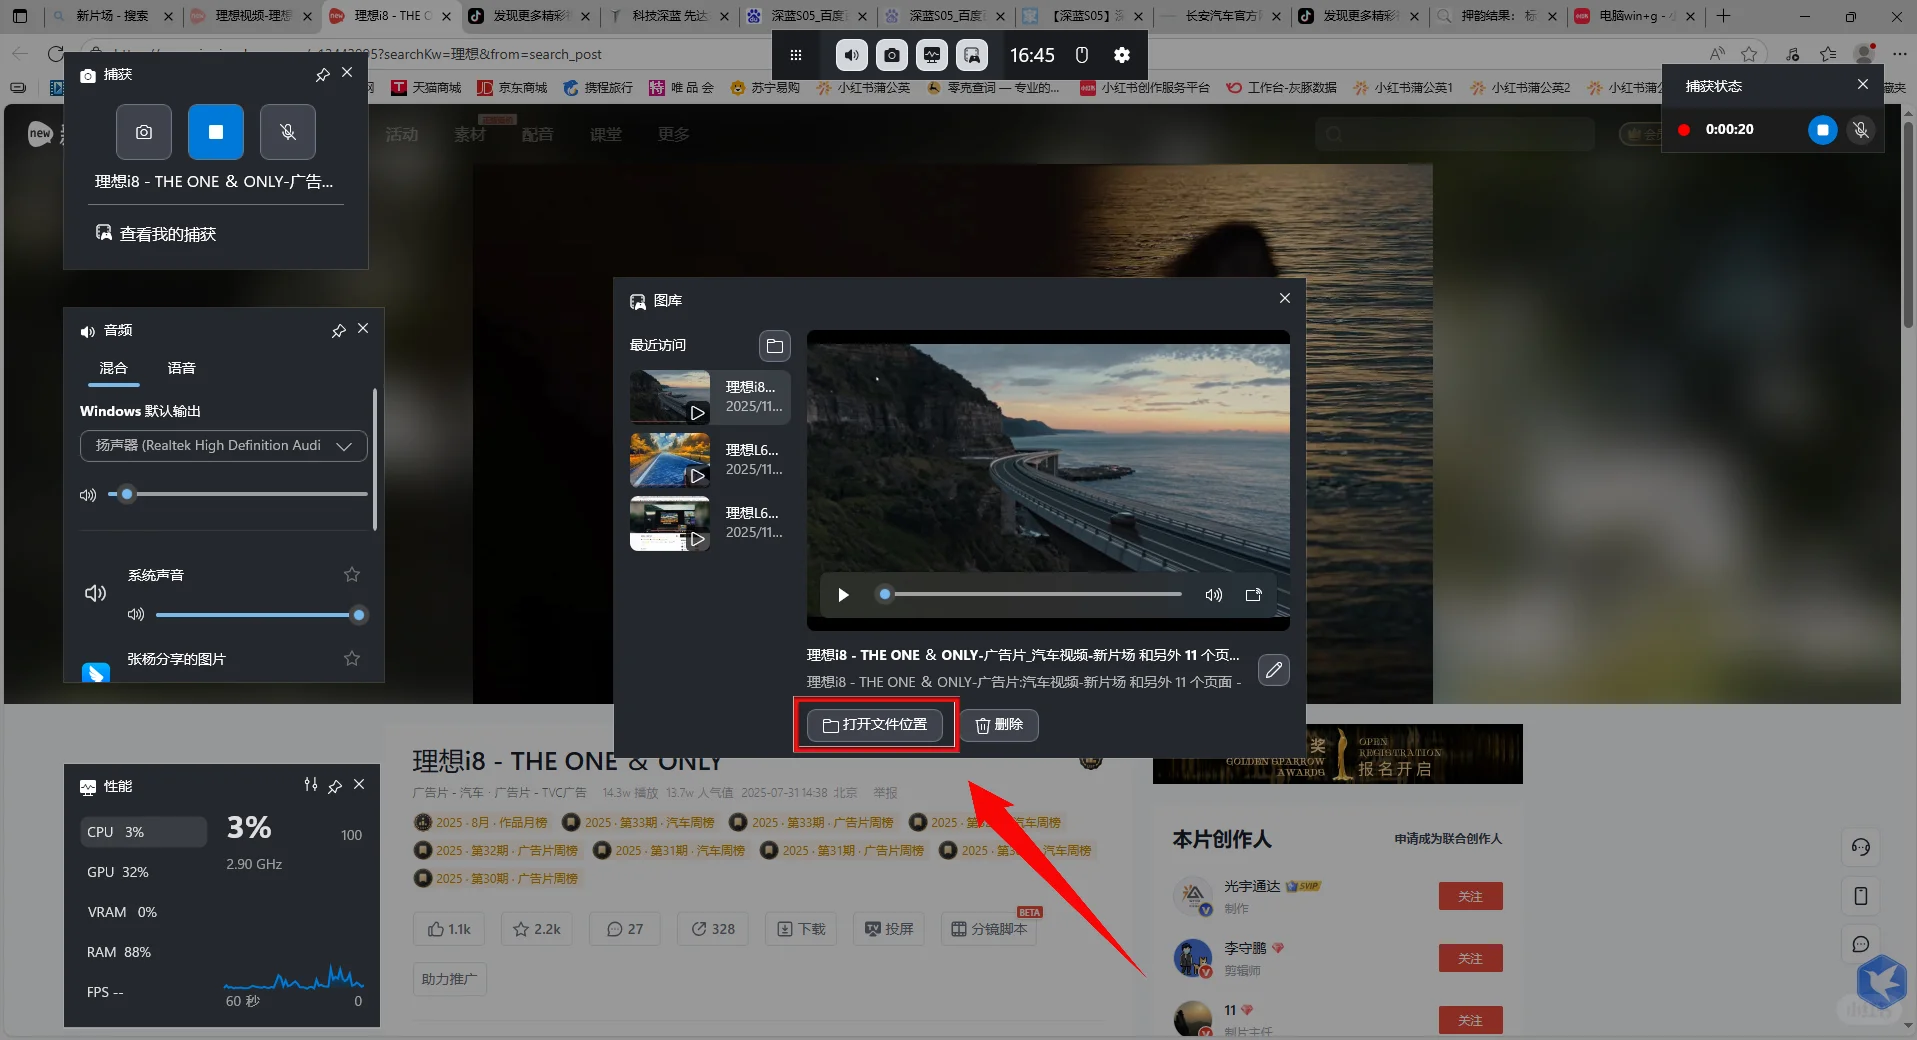1917x1040 pixels.
Task: Open the 京东商城 bookmark
Action: click(x=512, y=88)
